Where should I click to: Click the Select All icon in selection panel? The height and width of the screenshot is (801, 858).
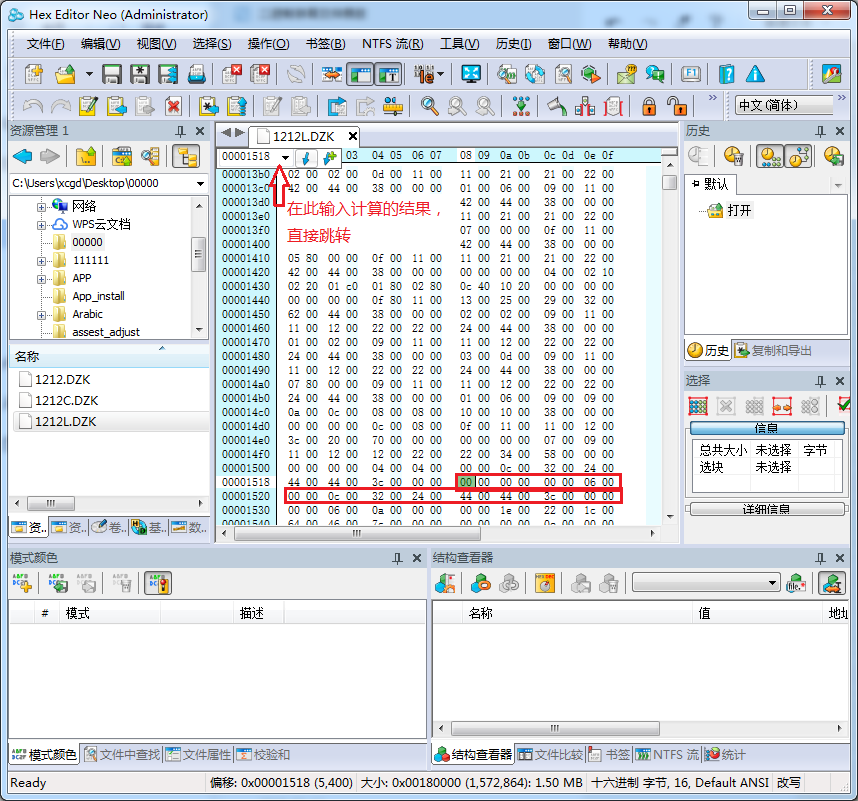(x=698, y=406)
